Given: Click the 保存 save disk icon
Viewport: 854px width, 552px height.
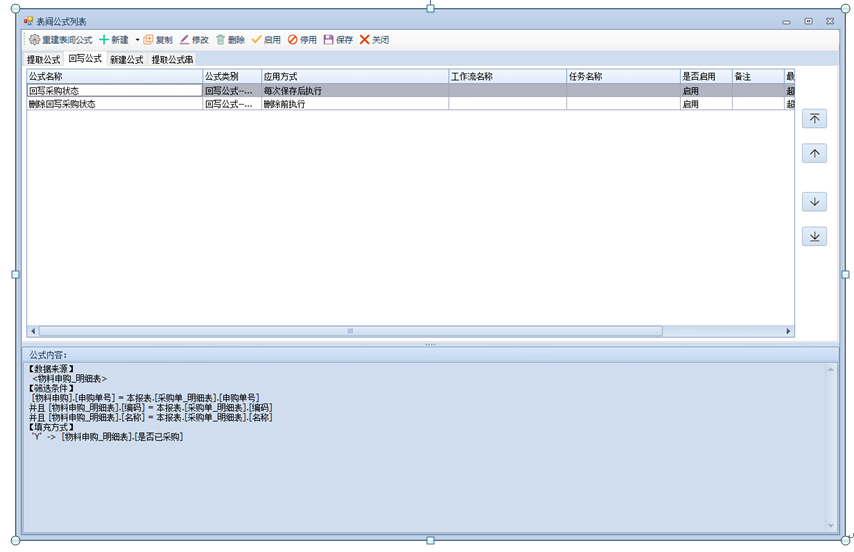Looking at the screenshot, I should click(329, 40).
